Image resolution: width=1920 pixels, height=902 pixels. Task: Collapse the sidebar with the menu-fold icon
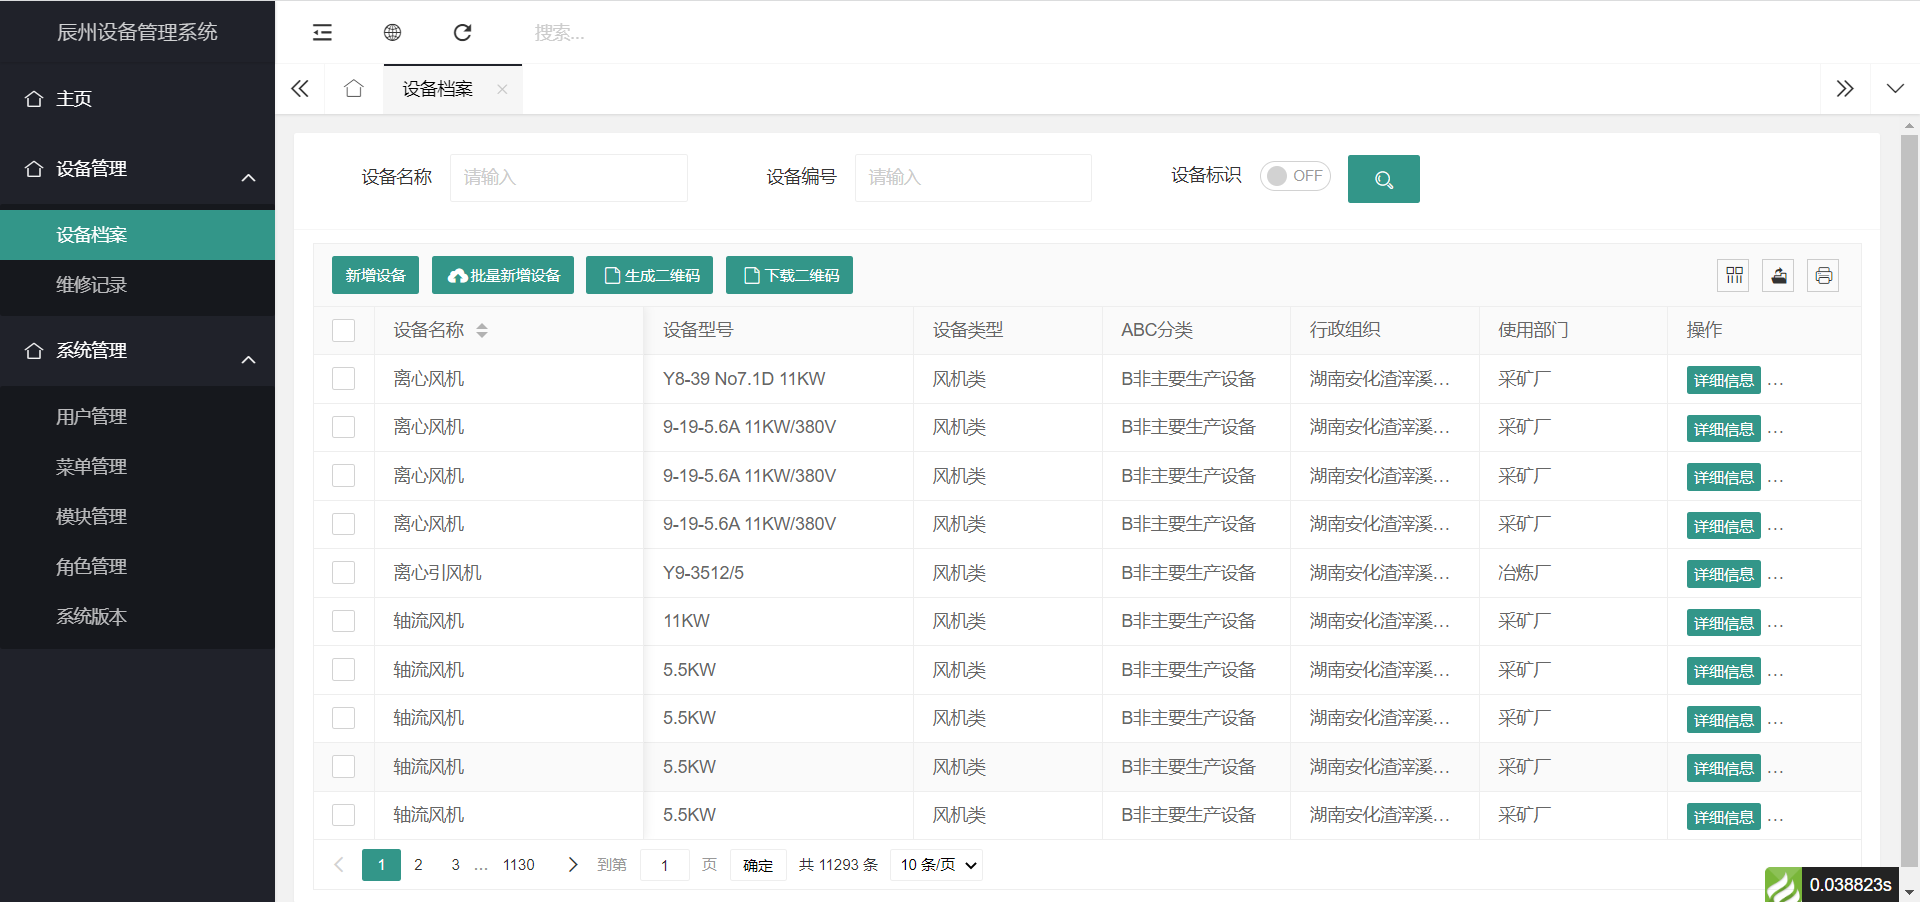pos(322,33)
